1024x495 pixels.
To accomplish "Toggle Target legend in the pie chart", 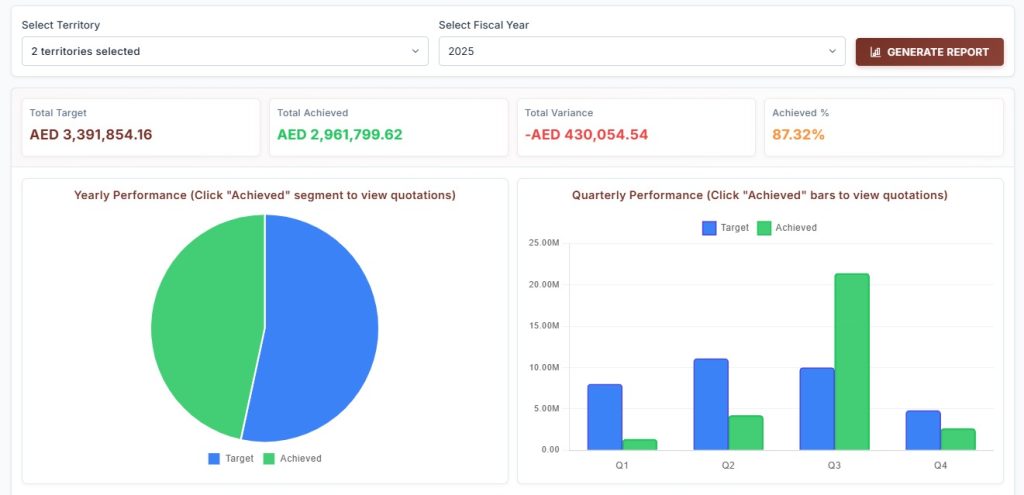I will [231, 458].
